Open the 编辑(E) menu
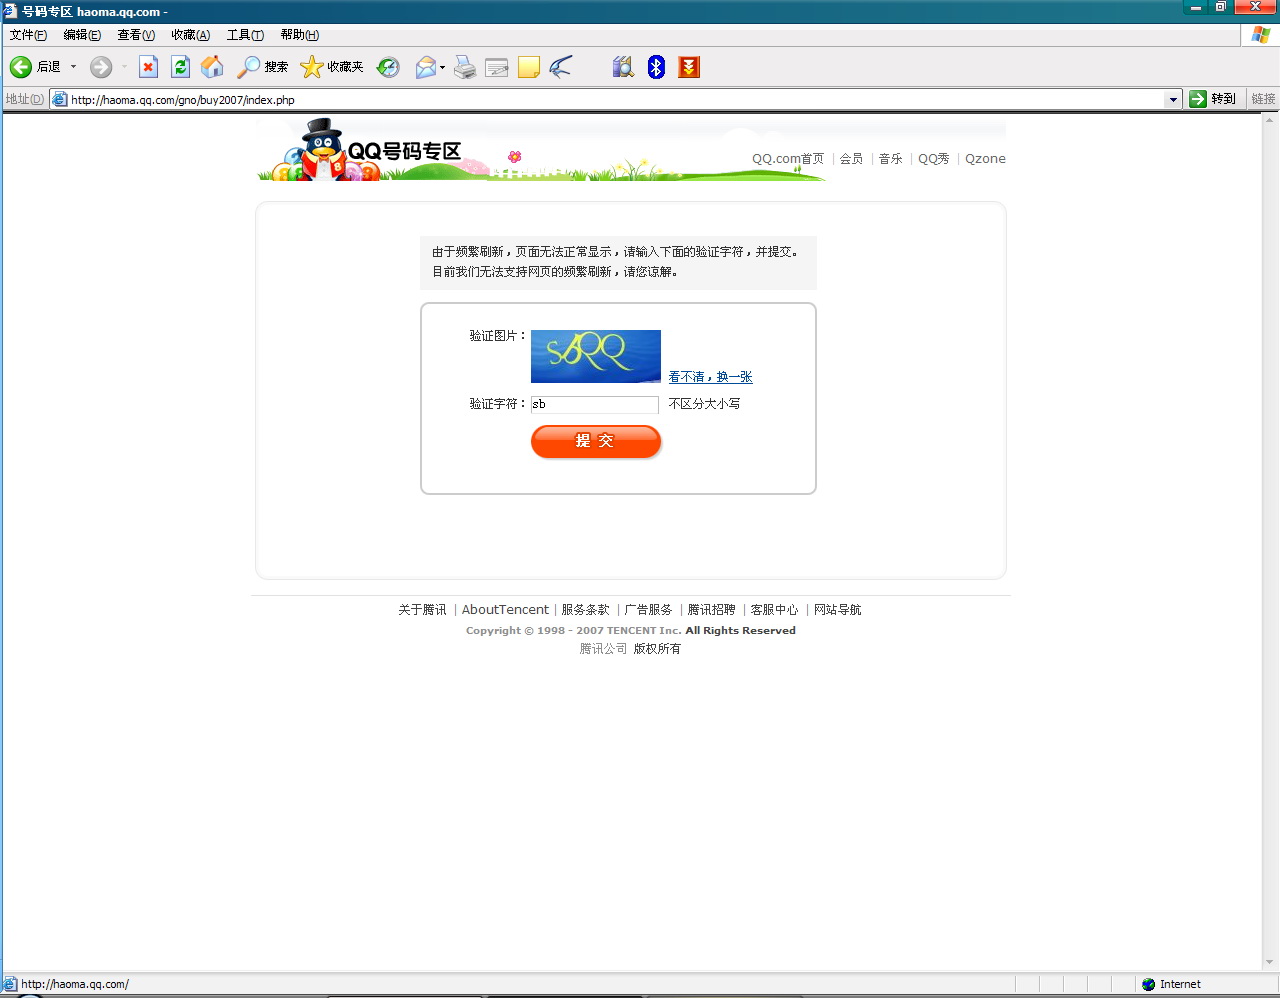 [82, 35]
